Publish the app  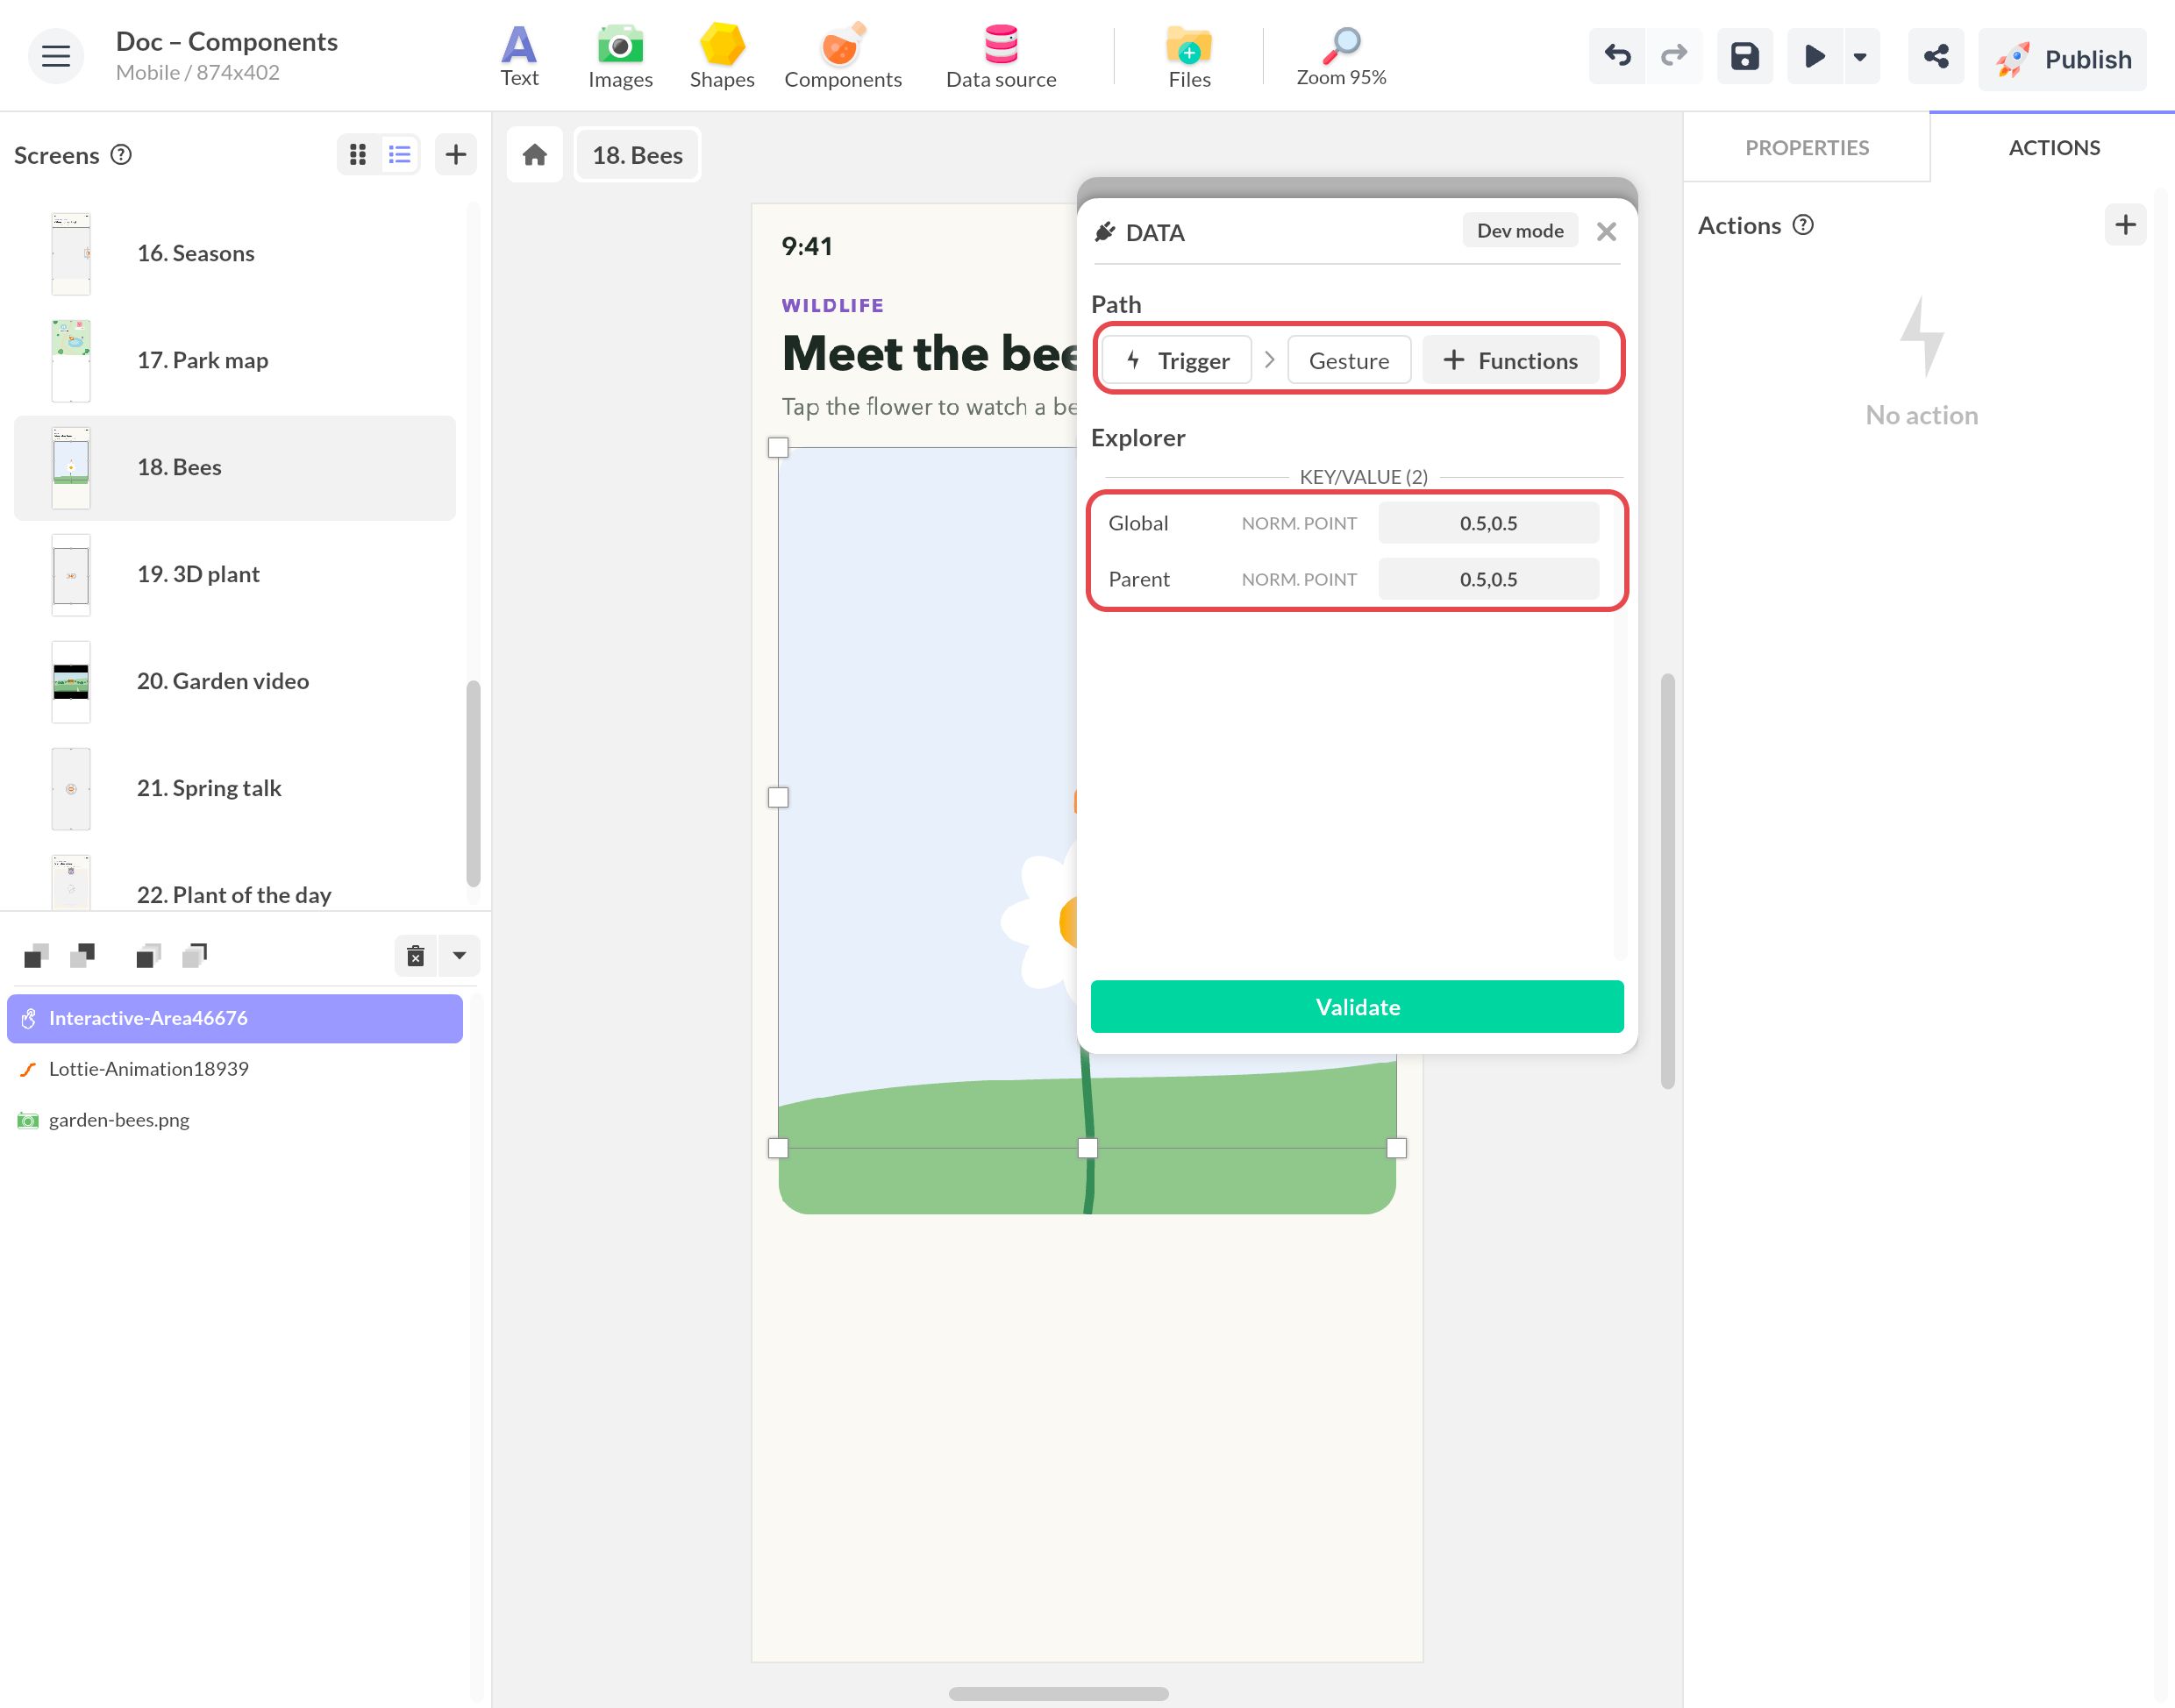tap(2062, 59)
